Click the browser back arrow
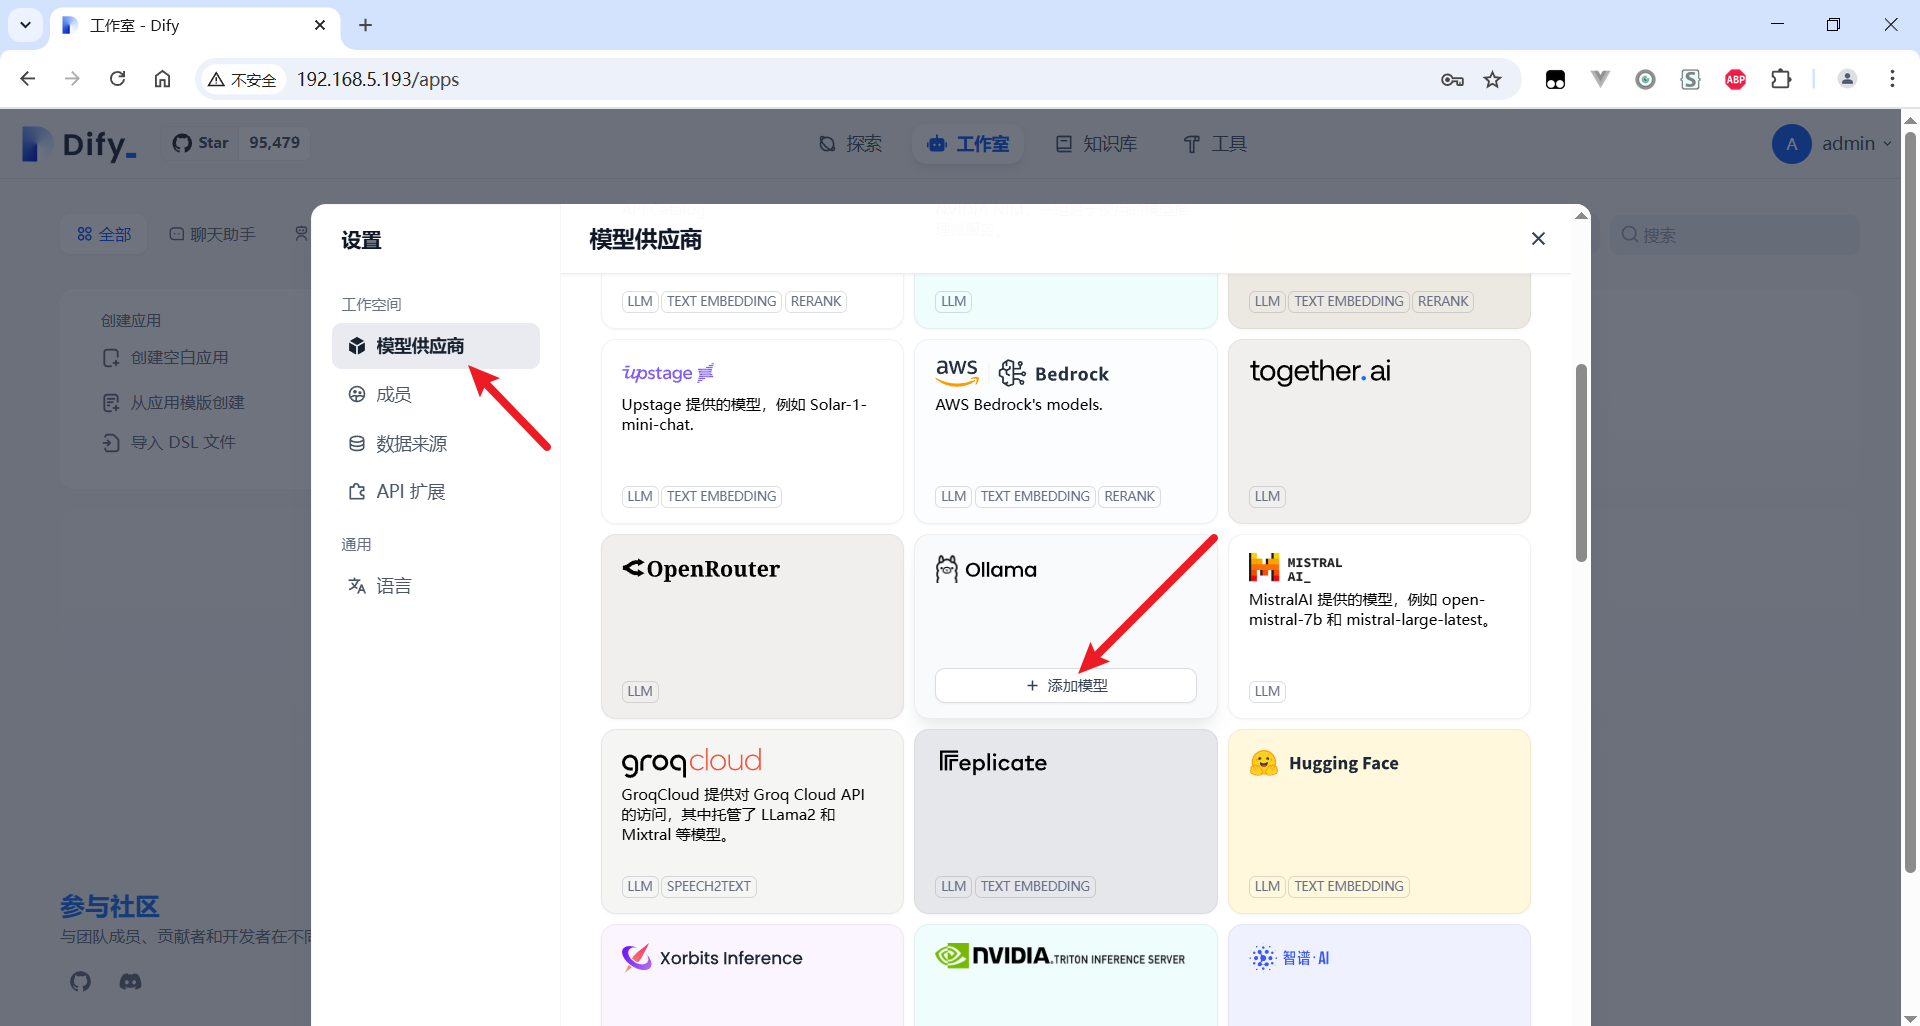 (28, 79)
